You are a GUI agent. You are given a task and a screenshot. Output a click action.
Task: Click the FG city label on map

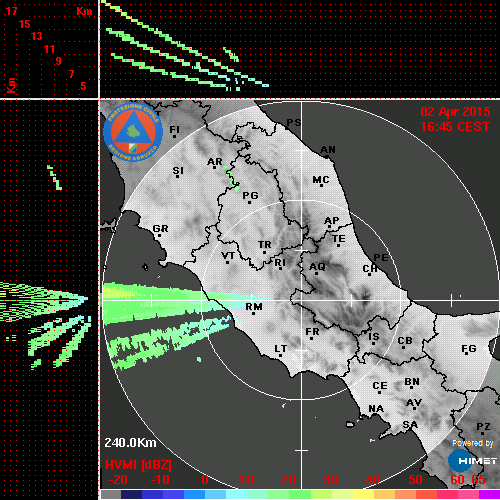click(469, 349)
